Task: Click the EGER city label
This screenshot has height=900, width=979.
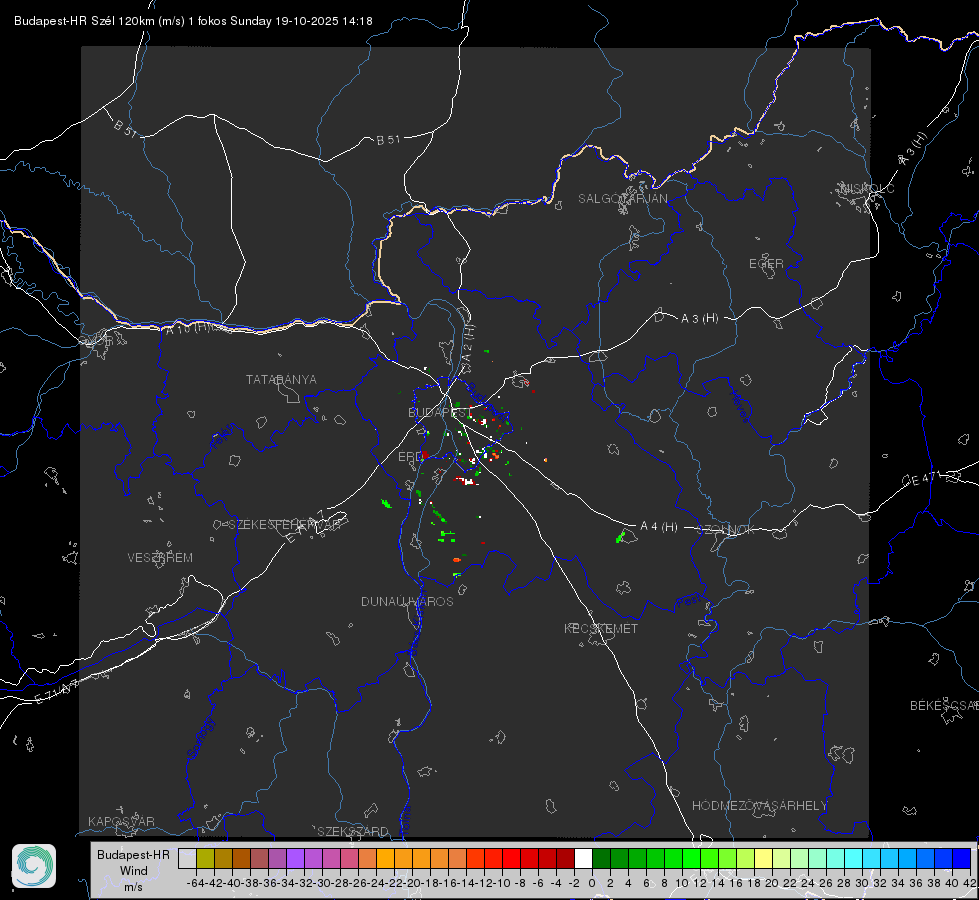Action: pyautogui.click(x=766, y=264)
